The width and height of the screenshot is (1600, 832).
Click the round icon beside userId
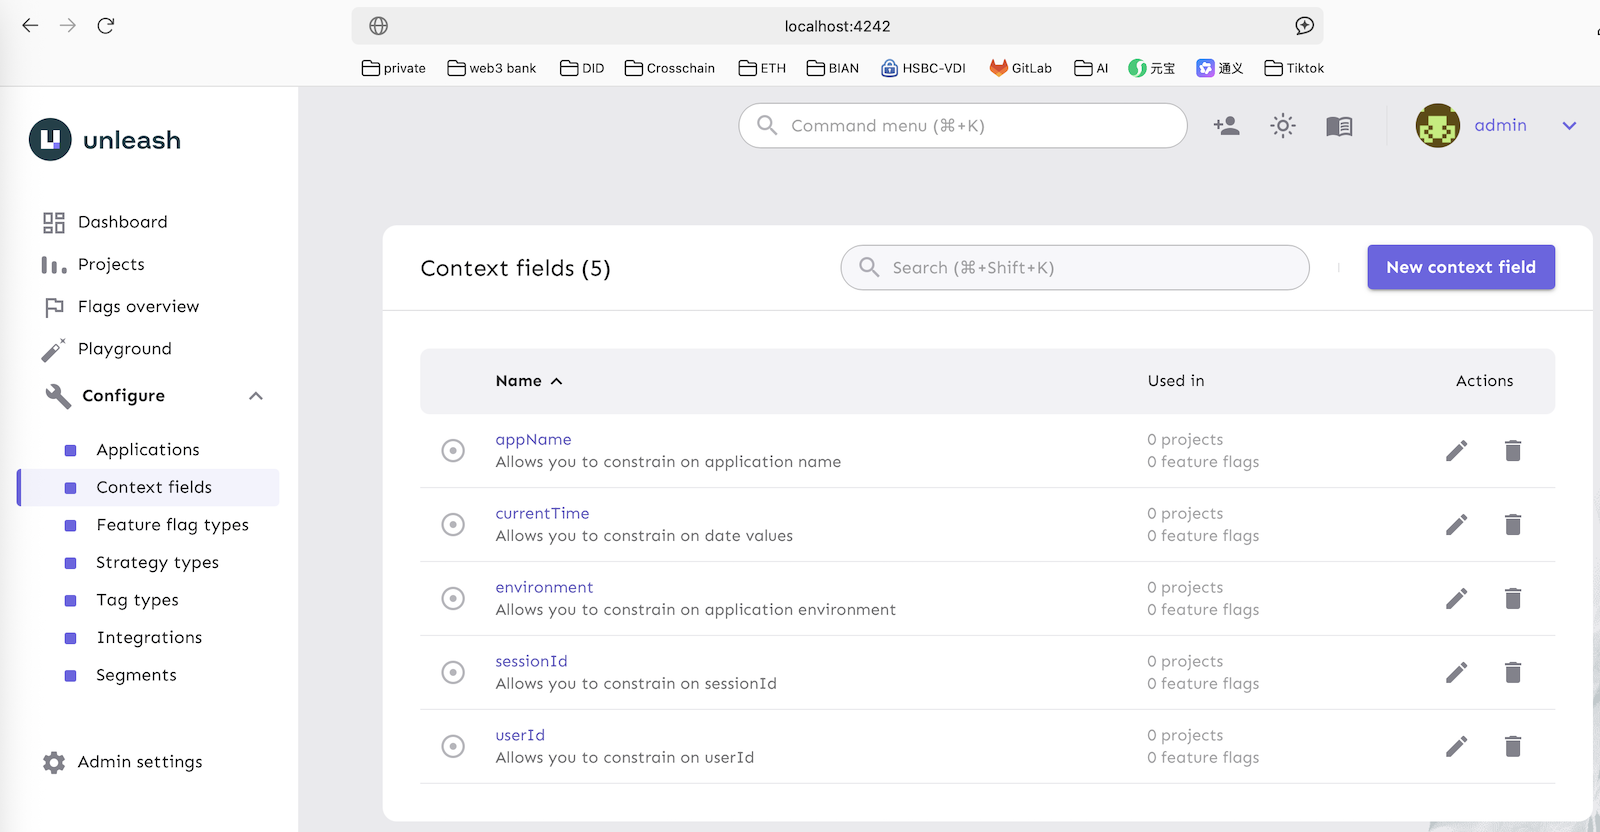453,747
